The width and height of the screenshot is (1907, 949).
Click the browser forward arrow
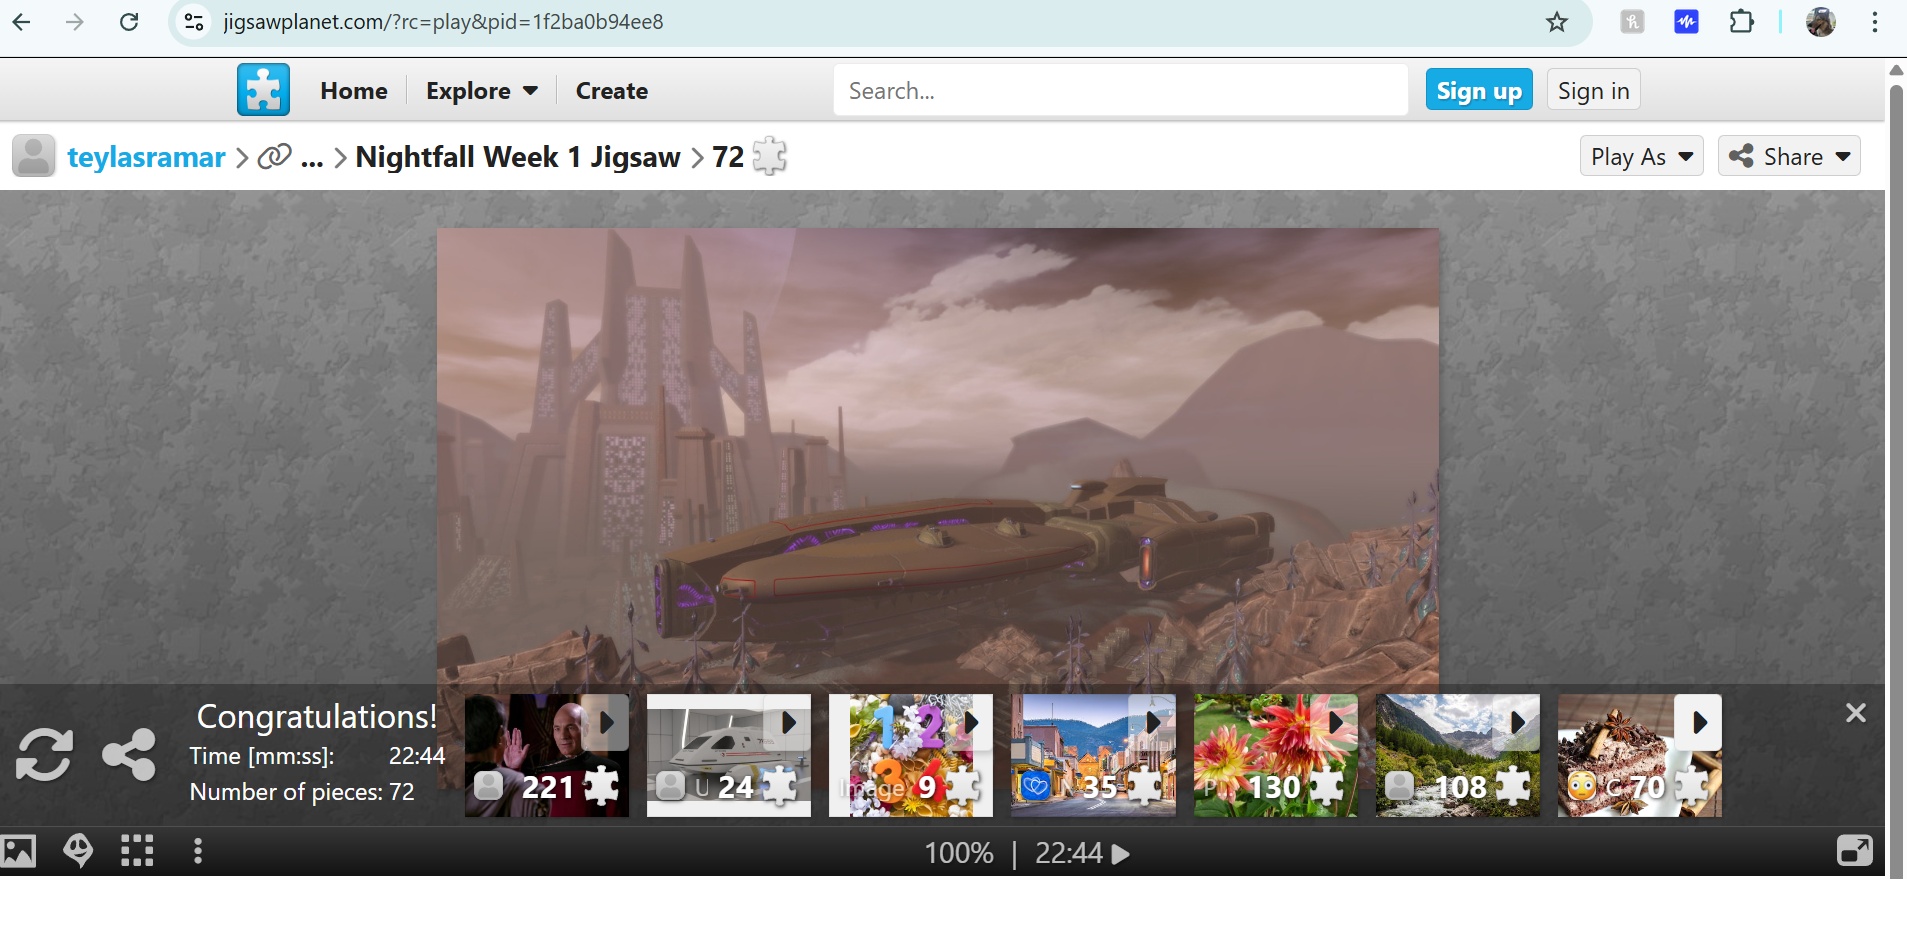tap(75, 22)
